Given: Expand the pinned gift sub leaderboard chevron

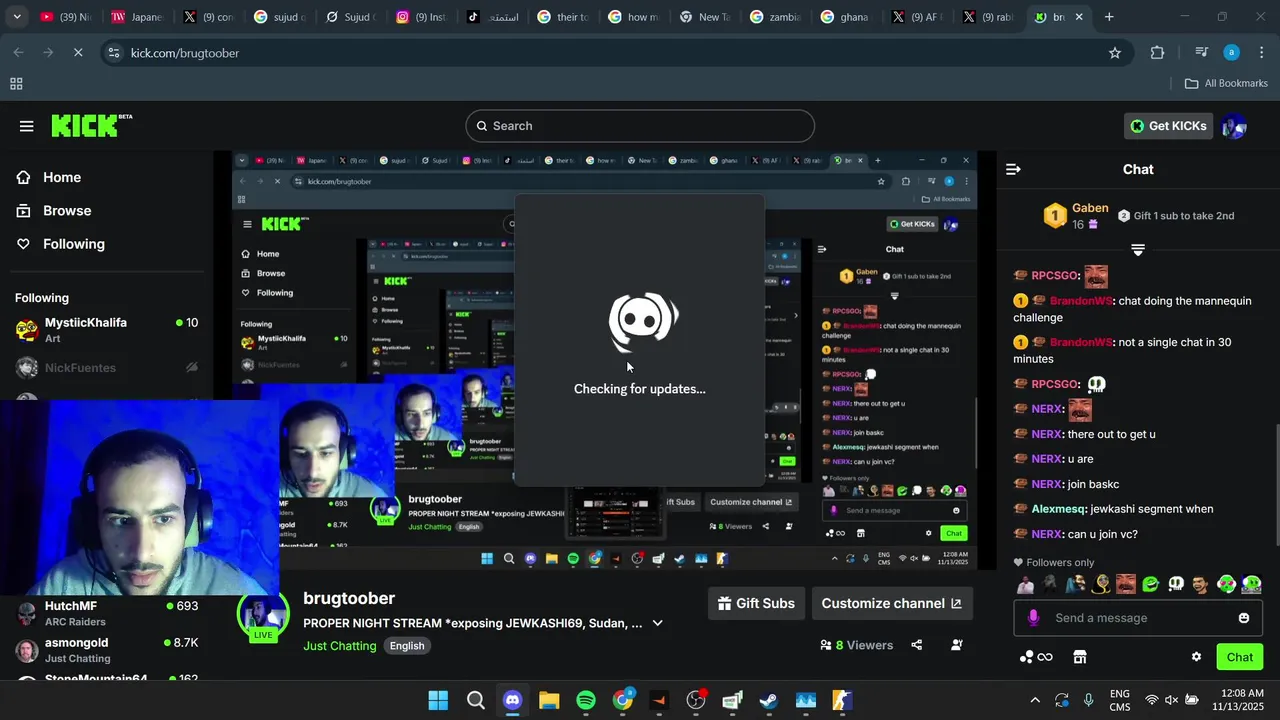Looking at the screenshot, I should (x=1138, y=249).
